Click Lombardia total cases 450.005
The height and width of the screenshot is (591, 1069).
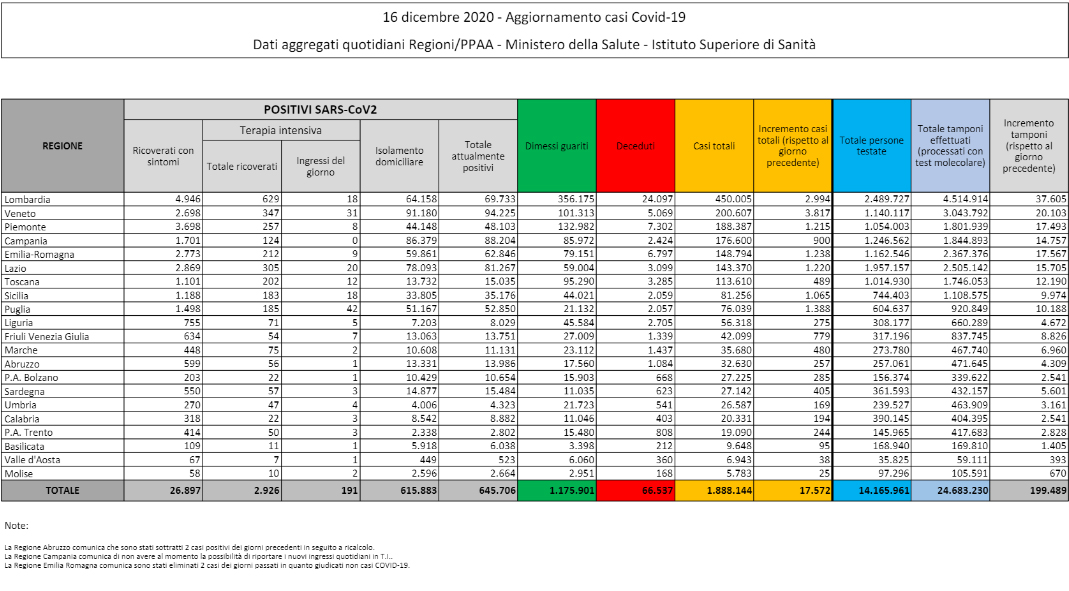(x=714, y=200)
